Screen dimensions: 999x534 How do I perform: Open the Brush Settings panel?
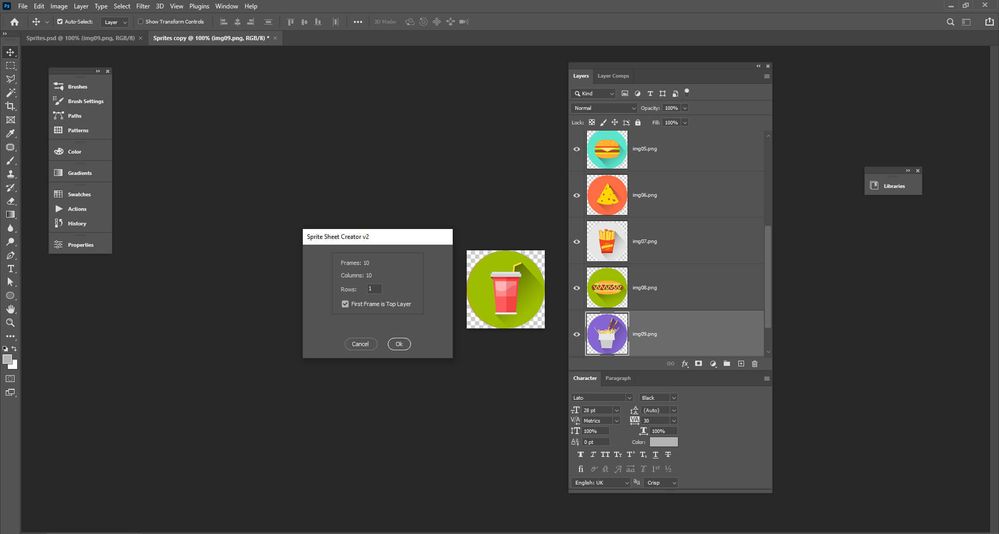[x=85, y=101]
